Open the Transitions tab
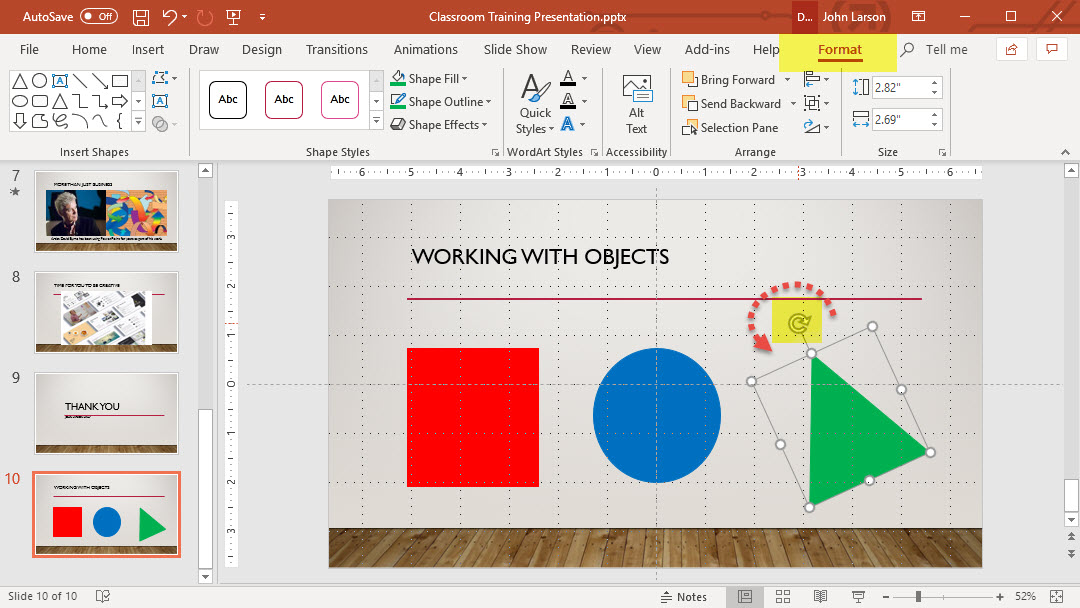1080x608 pixels. click(x=337, y=49)
